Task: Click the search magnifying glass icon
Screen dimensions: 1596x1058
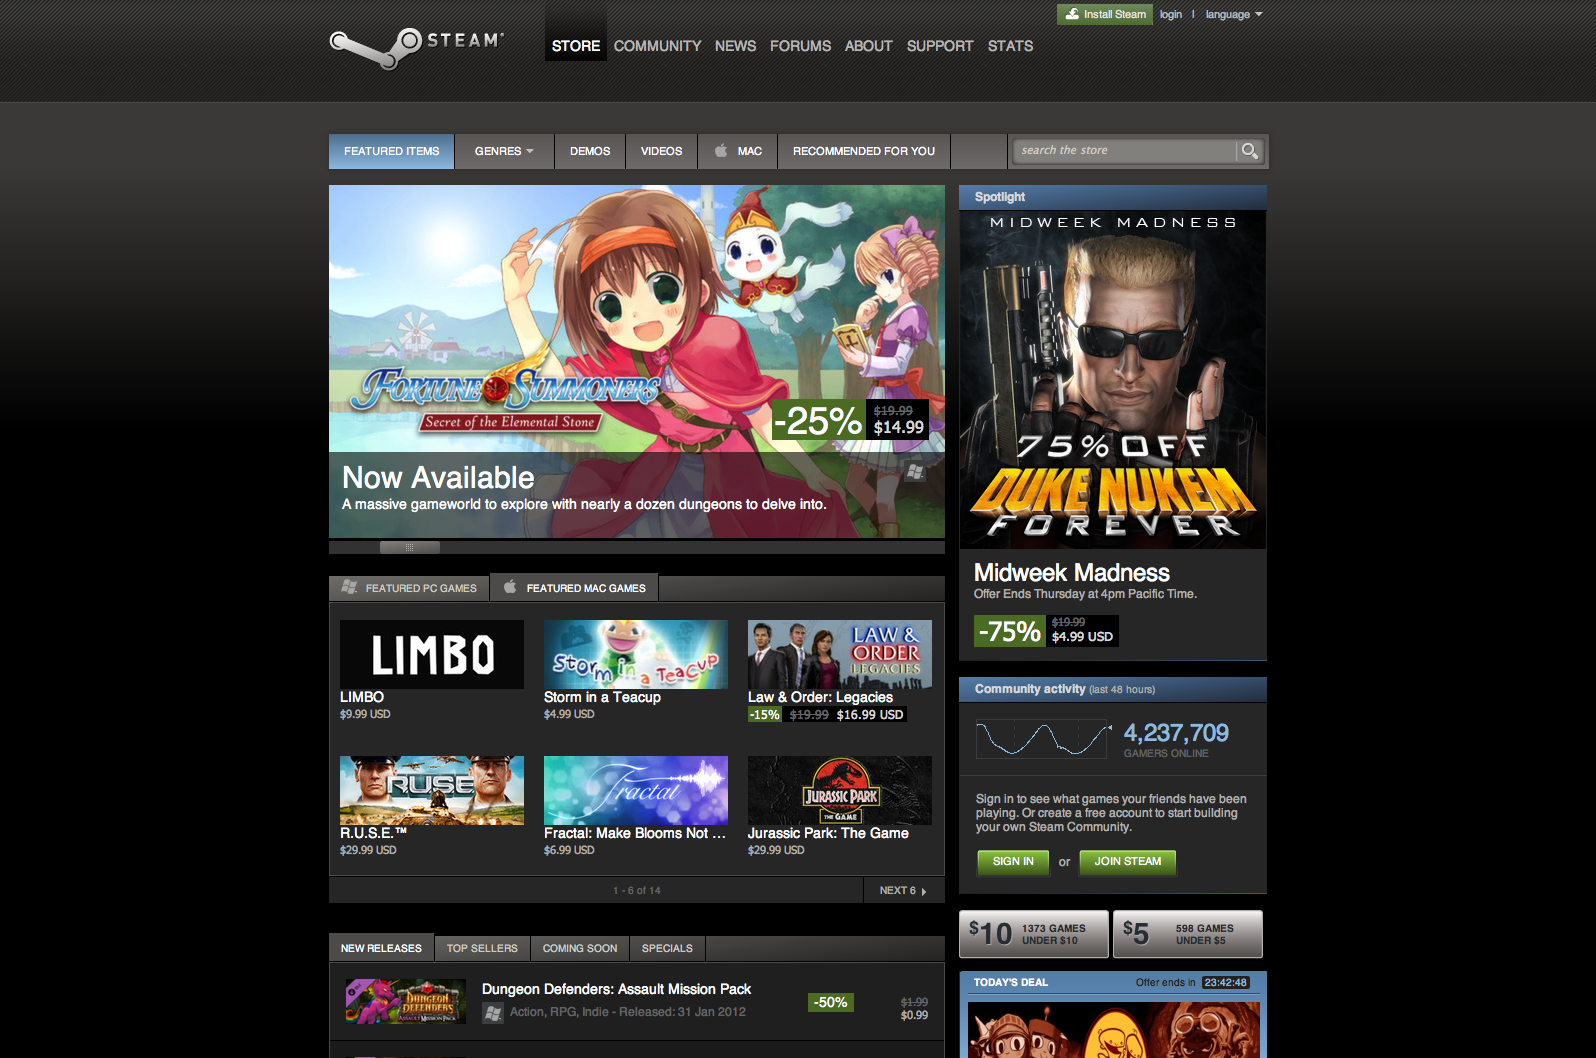Action: (x=1249, y=151)
